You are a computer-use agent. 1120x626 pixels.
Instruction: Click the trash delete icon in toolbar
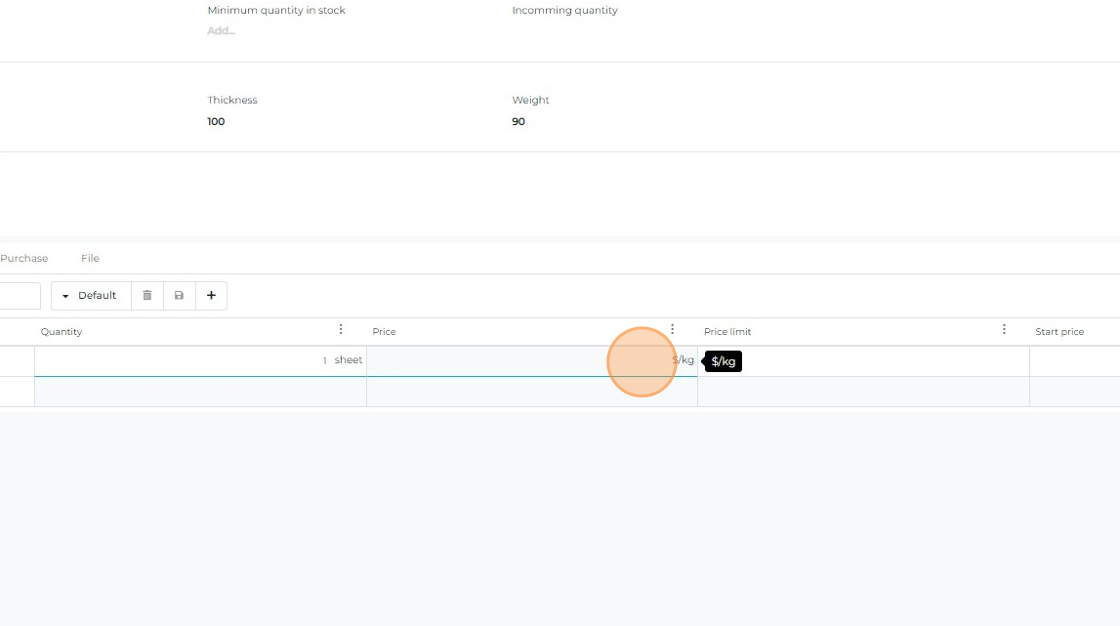tap(147, 296)
